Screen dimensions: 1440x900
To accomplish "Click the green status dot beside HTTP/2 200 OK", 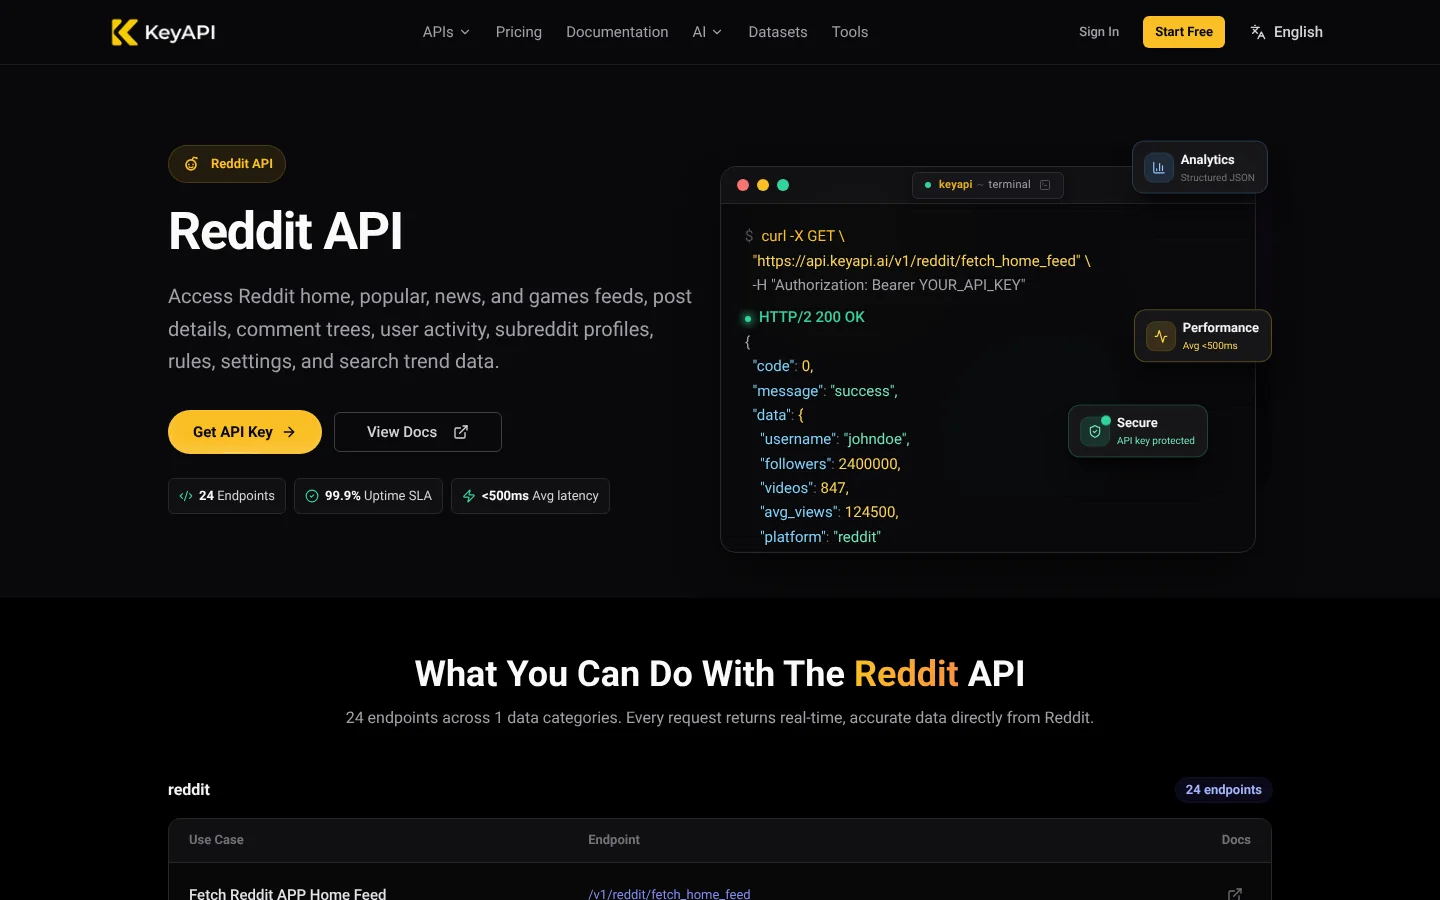I will [747, 319].
